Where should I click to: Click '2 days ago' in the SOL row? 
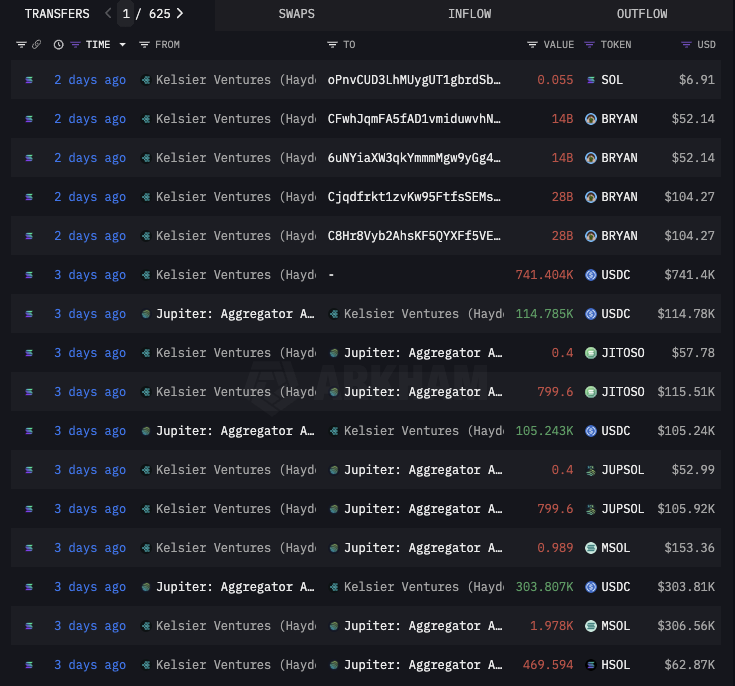click(x=90, y=80)
